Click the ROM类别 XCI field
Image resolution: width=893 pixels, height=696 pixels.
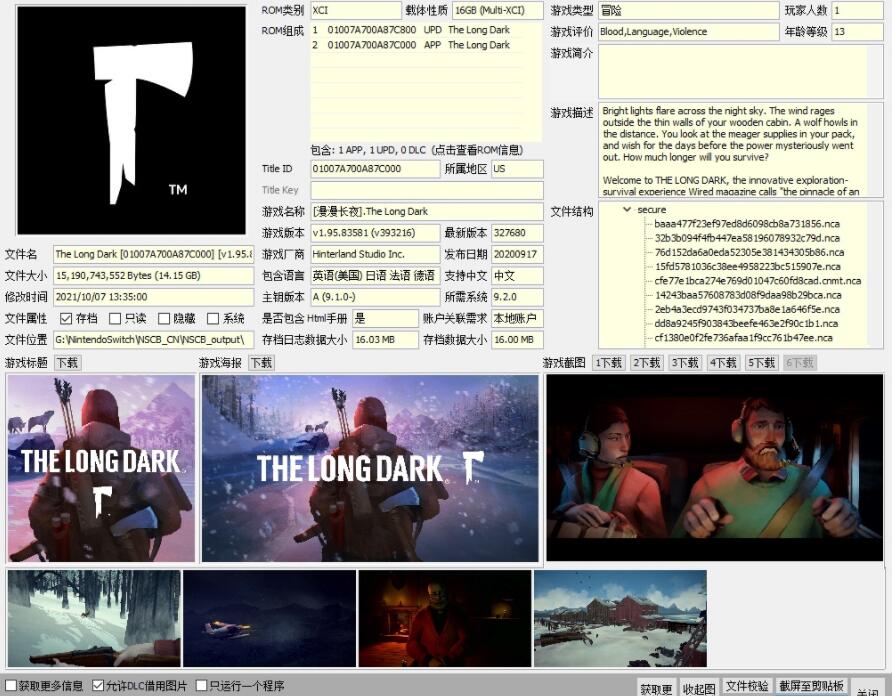[x=356, y=10]
